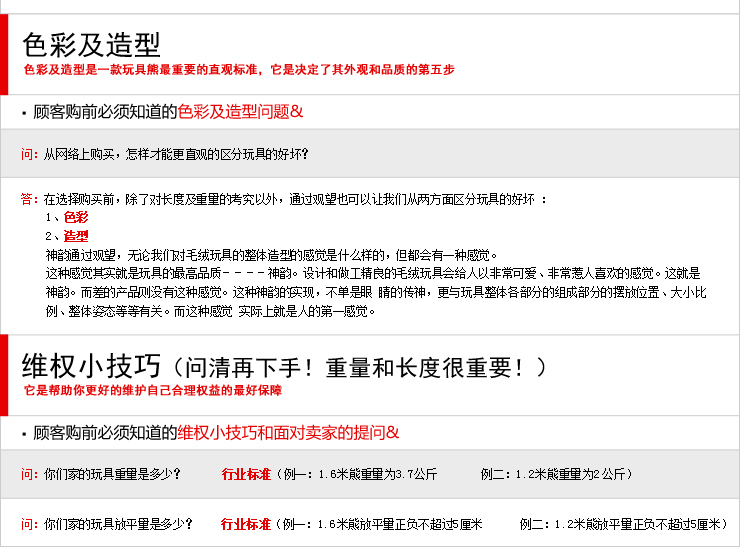Screen dimensions: 740x547
Task: Select list item 2、造型
Action: point(67,236)
